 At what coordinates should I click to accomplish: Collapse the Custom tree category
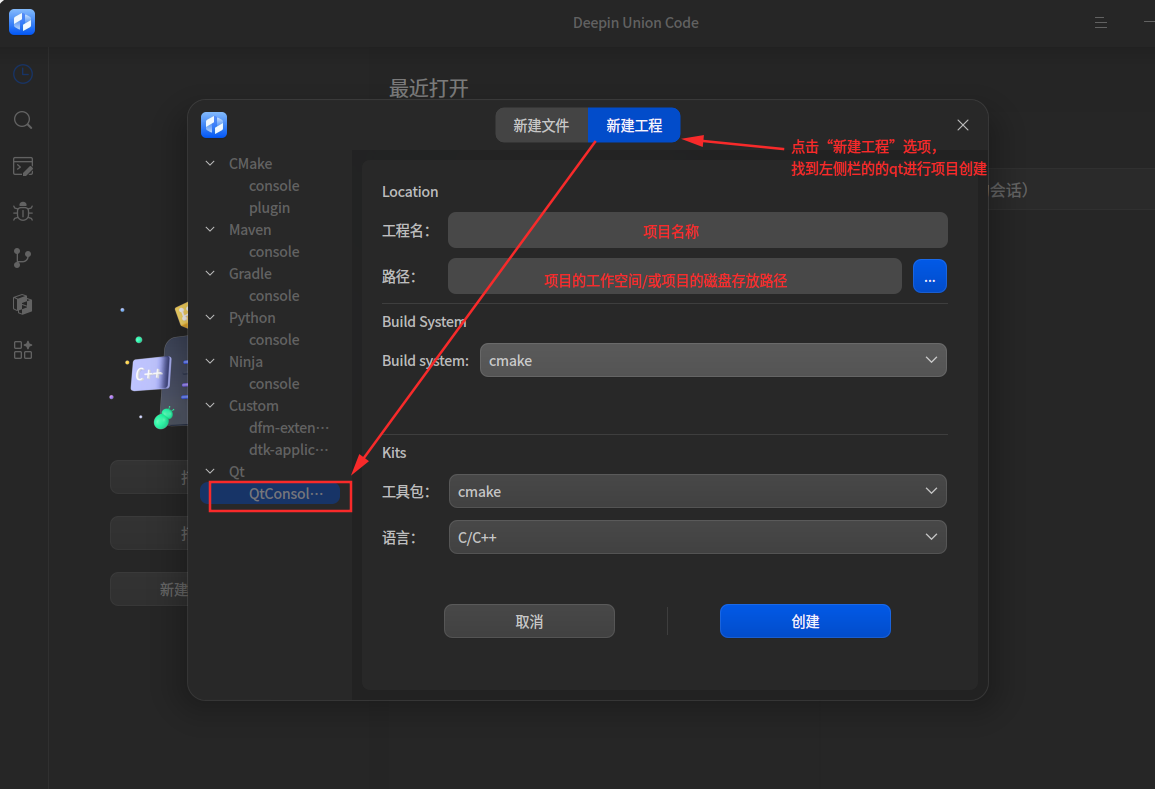click(210, 406)
